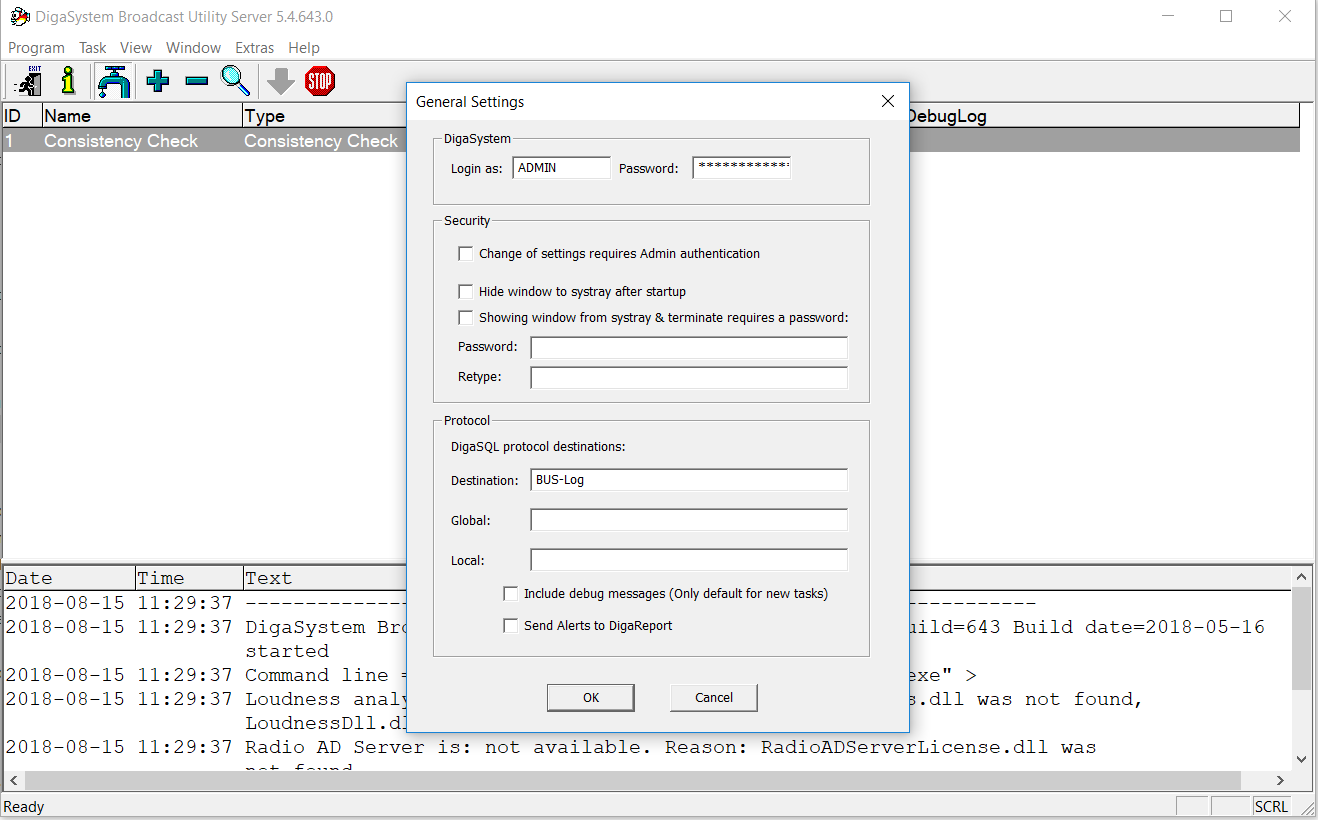Enable 'Send Alerts to DigaReport' option
Screen dimensions: 1318x820
click(511, 626)
